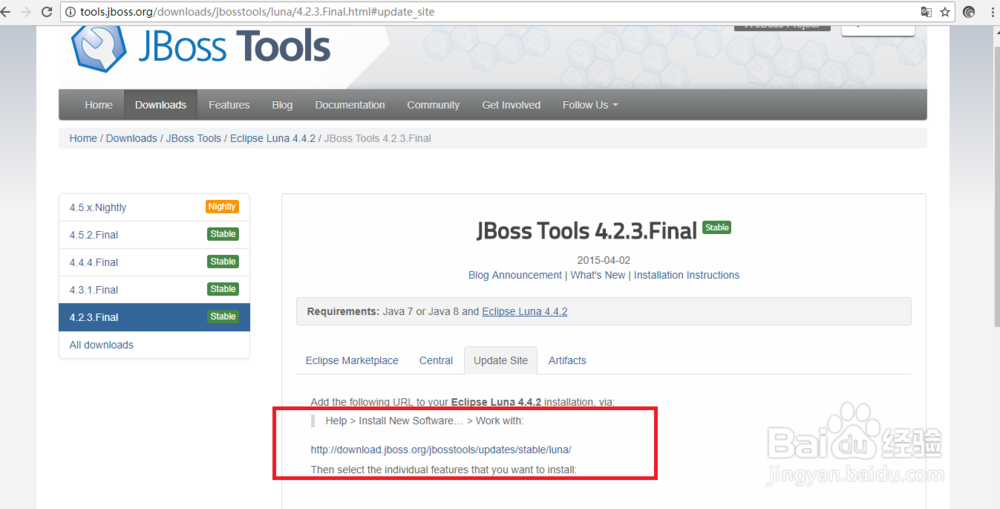Image resolution: width=1000 pixels, height=509 pixels.
Task: Click Eclipse Luna 4.4.2 breadcrumb link
Action: pyautogui.click(x=272, y=138)
